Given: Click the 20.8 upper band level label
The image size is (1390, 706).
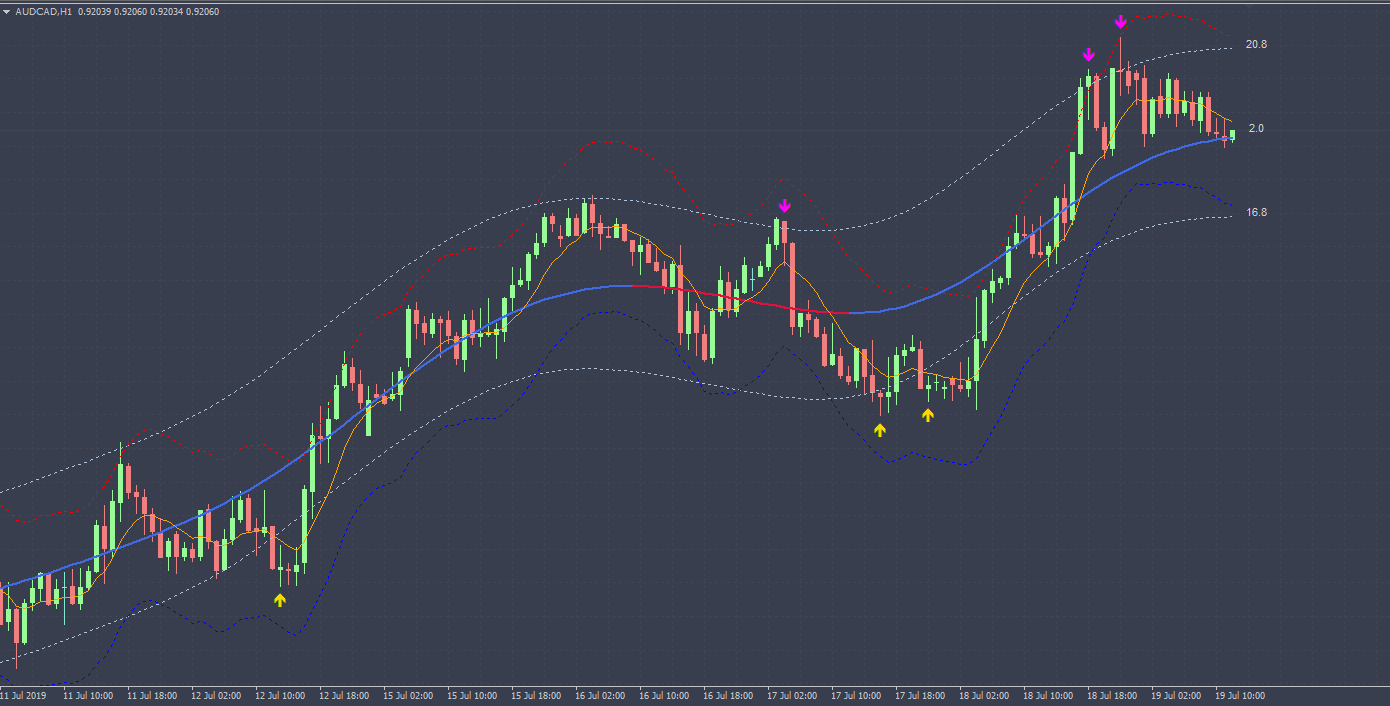Looking at the screenshot, I should 1256,45.
